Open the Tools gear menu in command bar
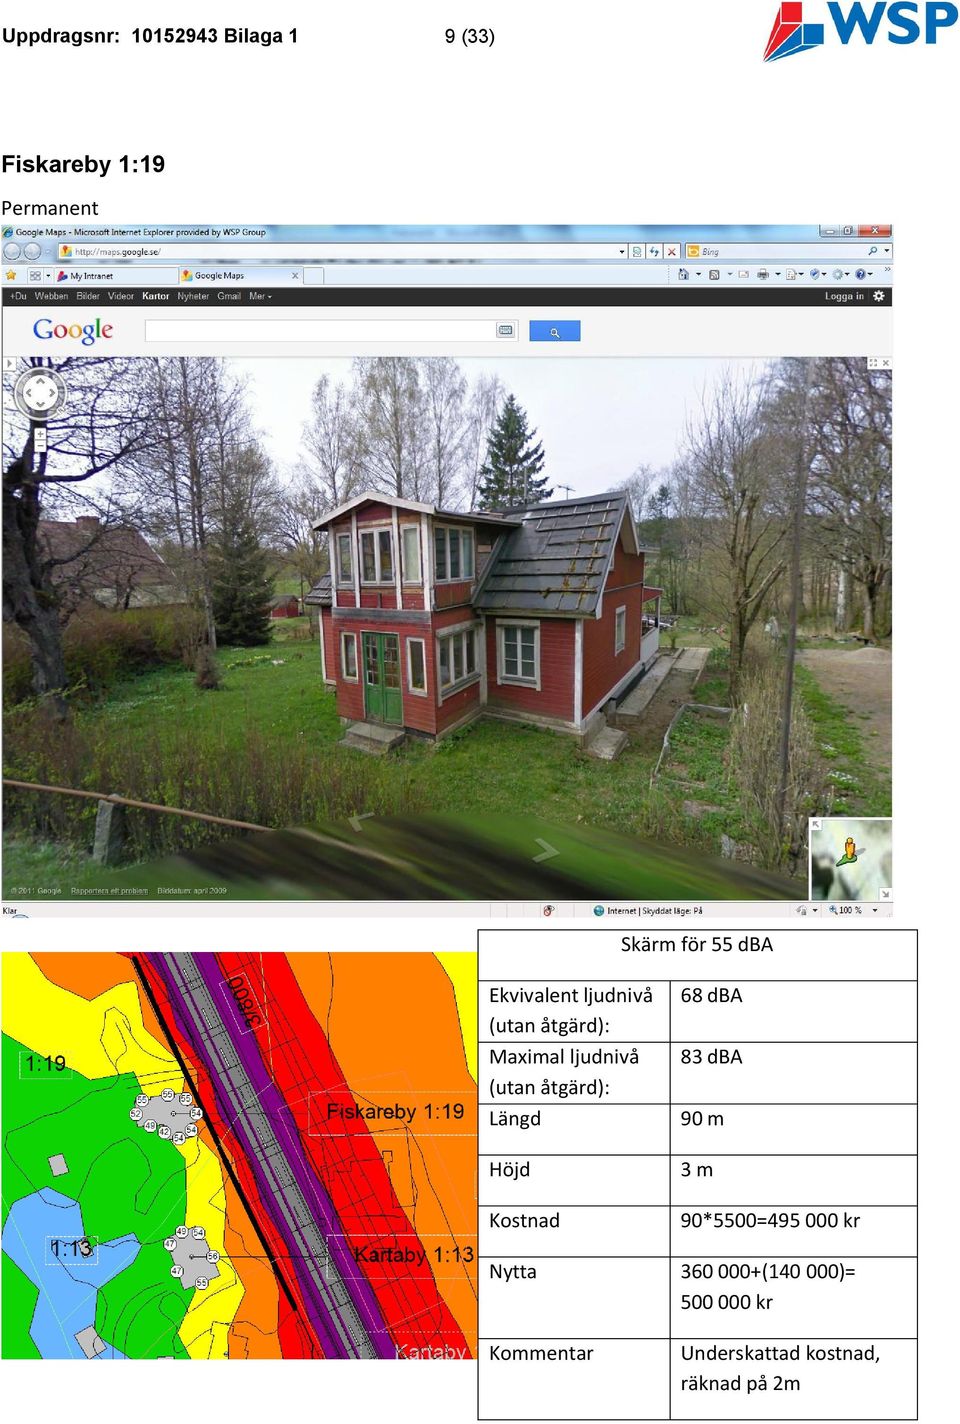Image resolution: width=960 pixels, height=1424 pixels. [x=838, y=274]
